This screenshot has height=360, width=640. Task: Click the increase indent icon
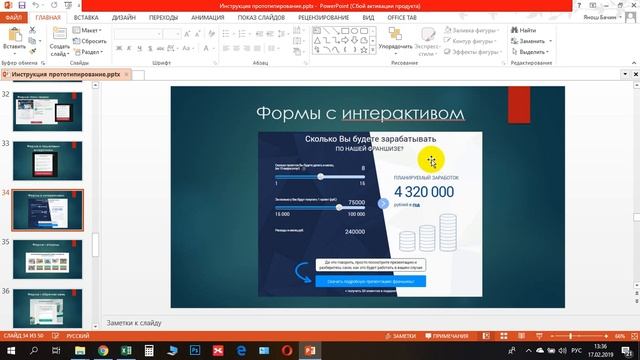[270, 34]
